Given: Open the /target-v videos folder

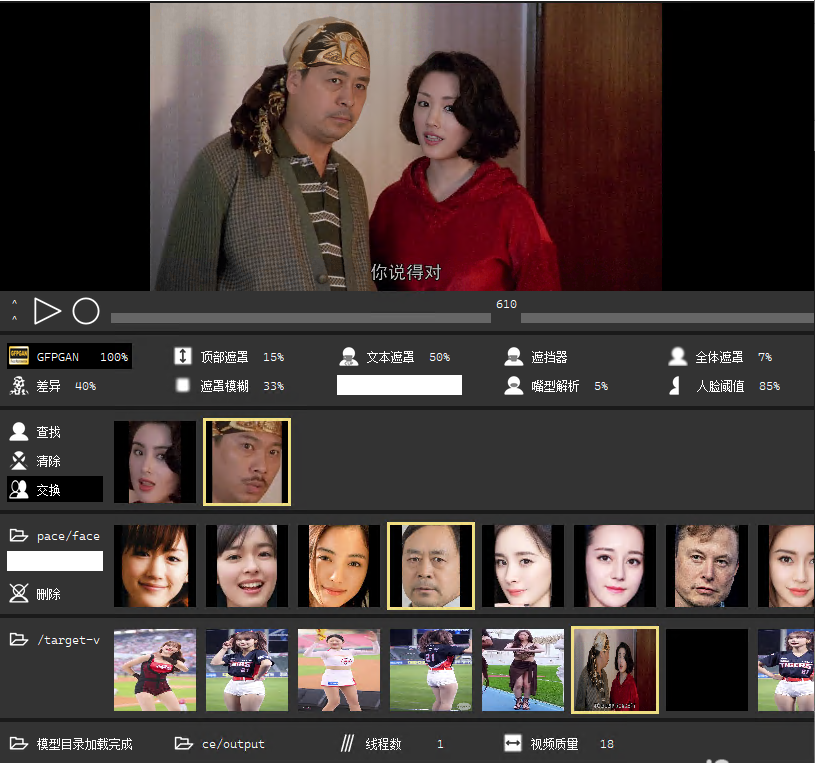Looking at the screenshot, I should [19, 639].
